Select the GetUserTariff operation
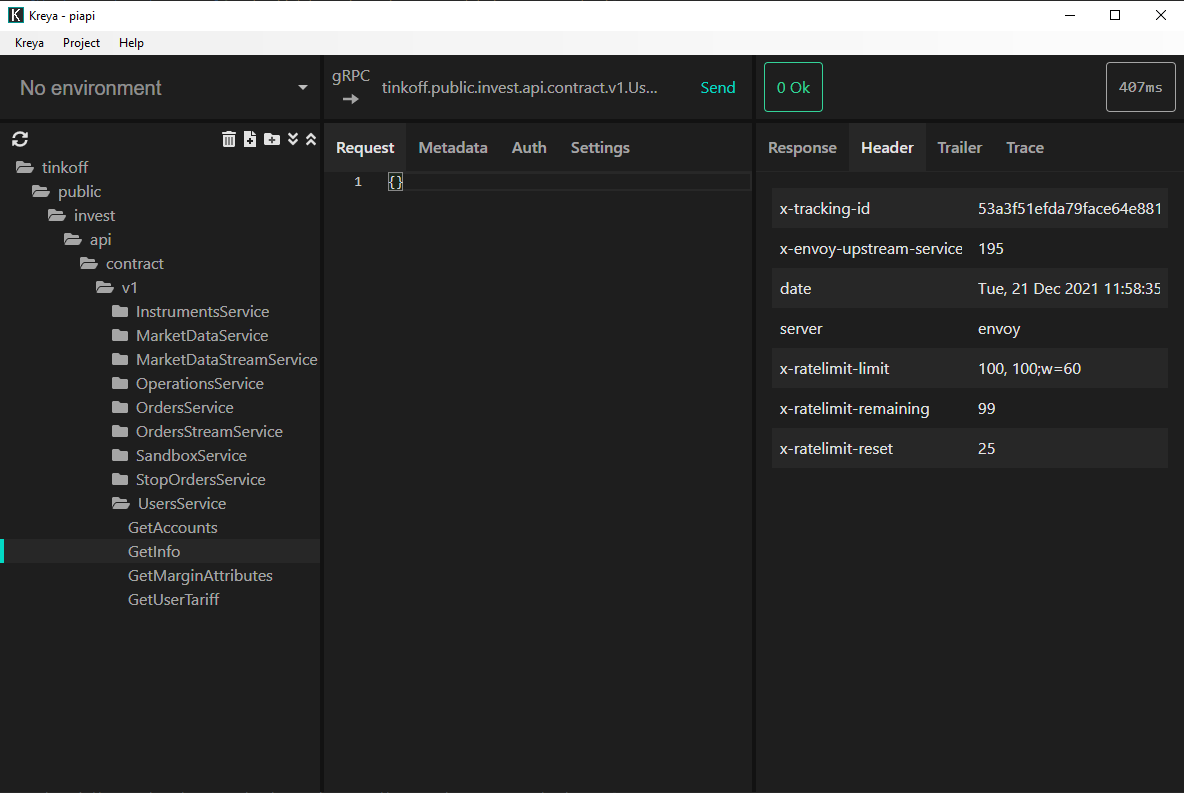Screen dimensions: 1184x793 click(173, 600)
